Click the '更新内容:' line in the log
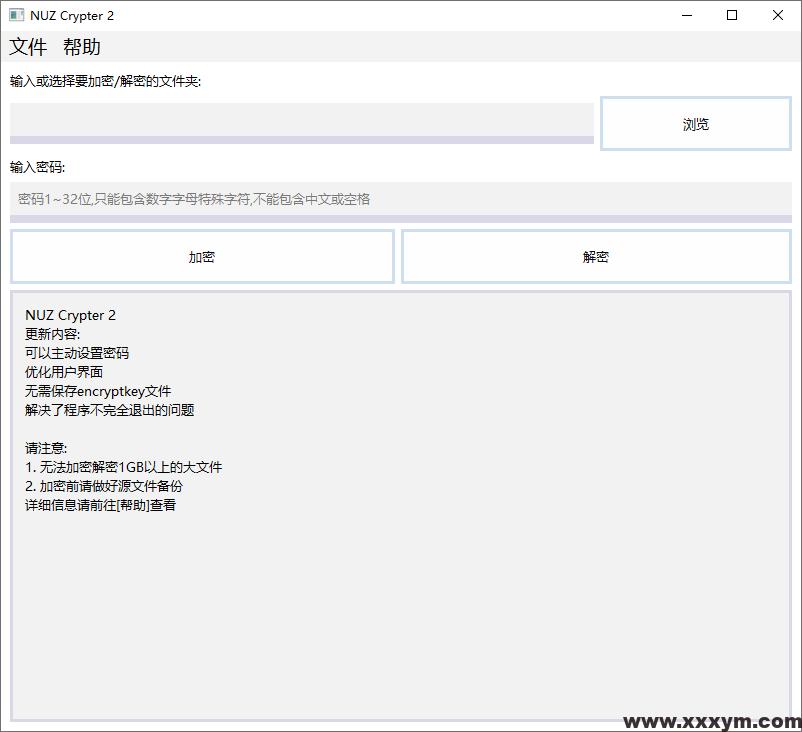The width and height of the screenshot is (802, 732). [53, 334]
